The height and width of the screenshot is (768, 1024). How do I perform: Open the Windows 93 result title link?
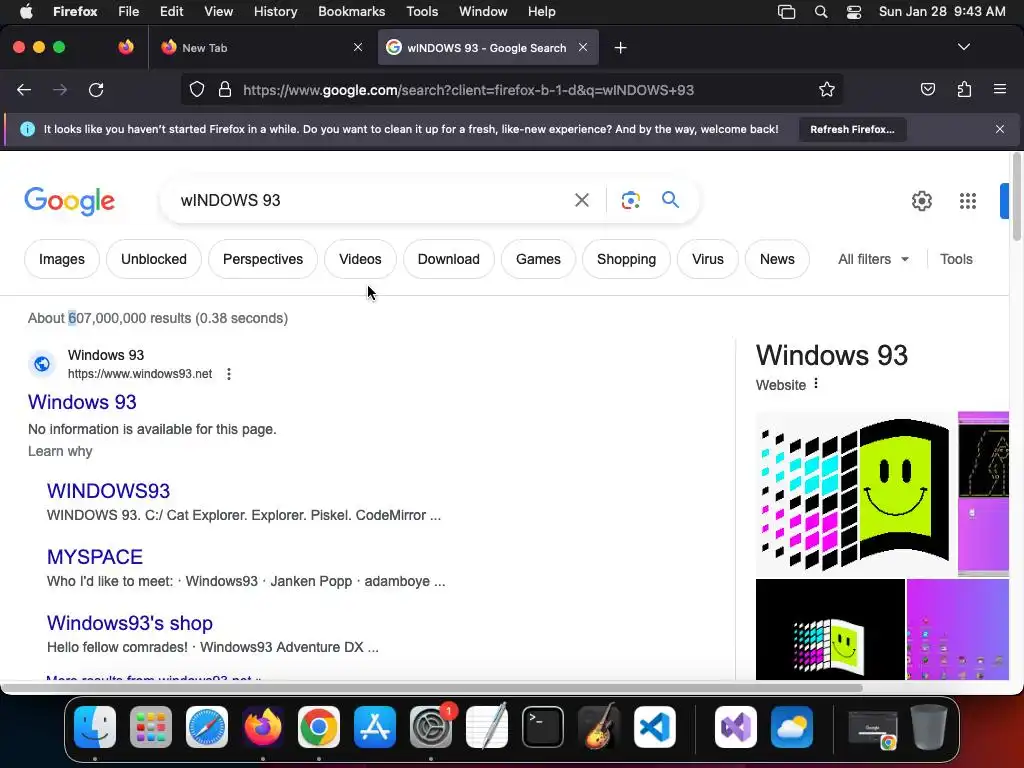(x=82, y=402)
